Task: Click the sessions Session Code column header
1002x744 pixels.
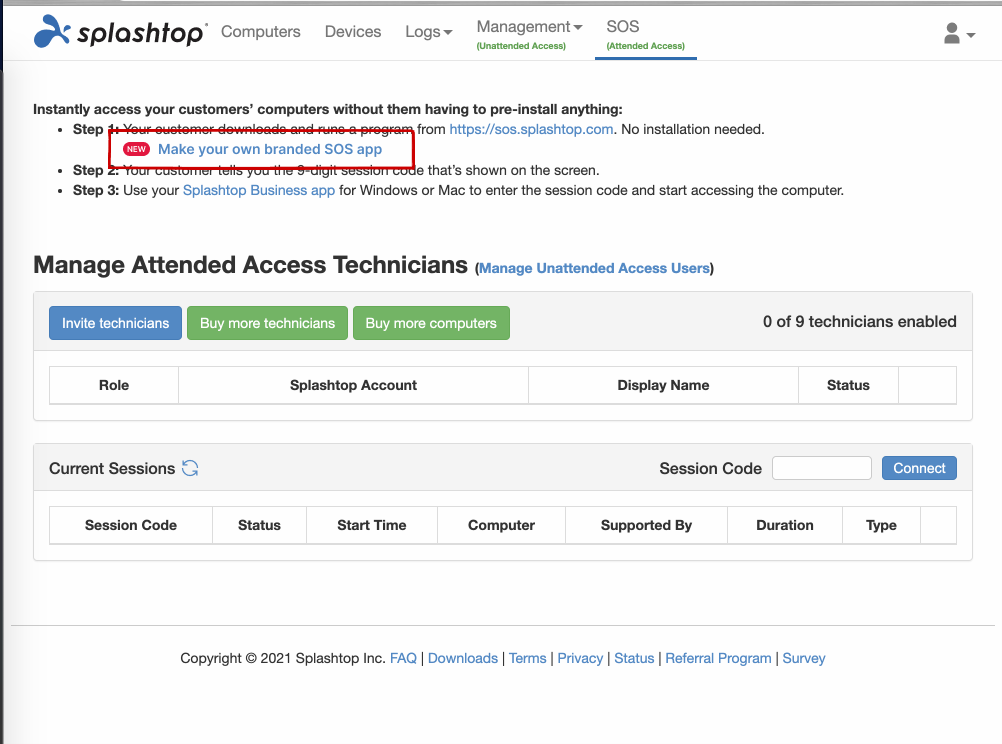Action: (131, 525)
